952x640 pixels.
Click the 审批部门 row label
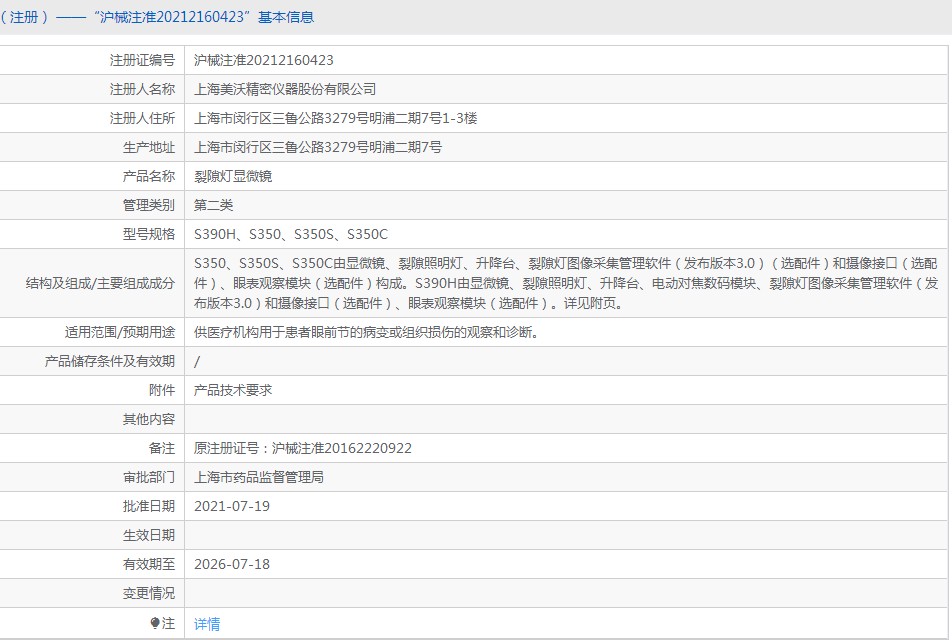tap(149, 477)
